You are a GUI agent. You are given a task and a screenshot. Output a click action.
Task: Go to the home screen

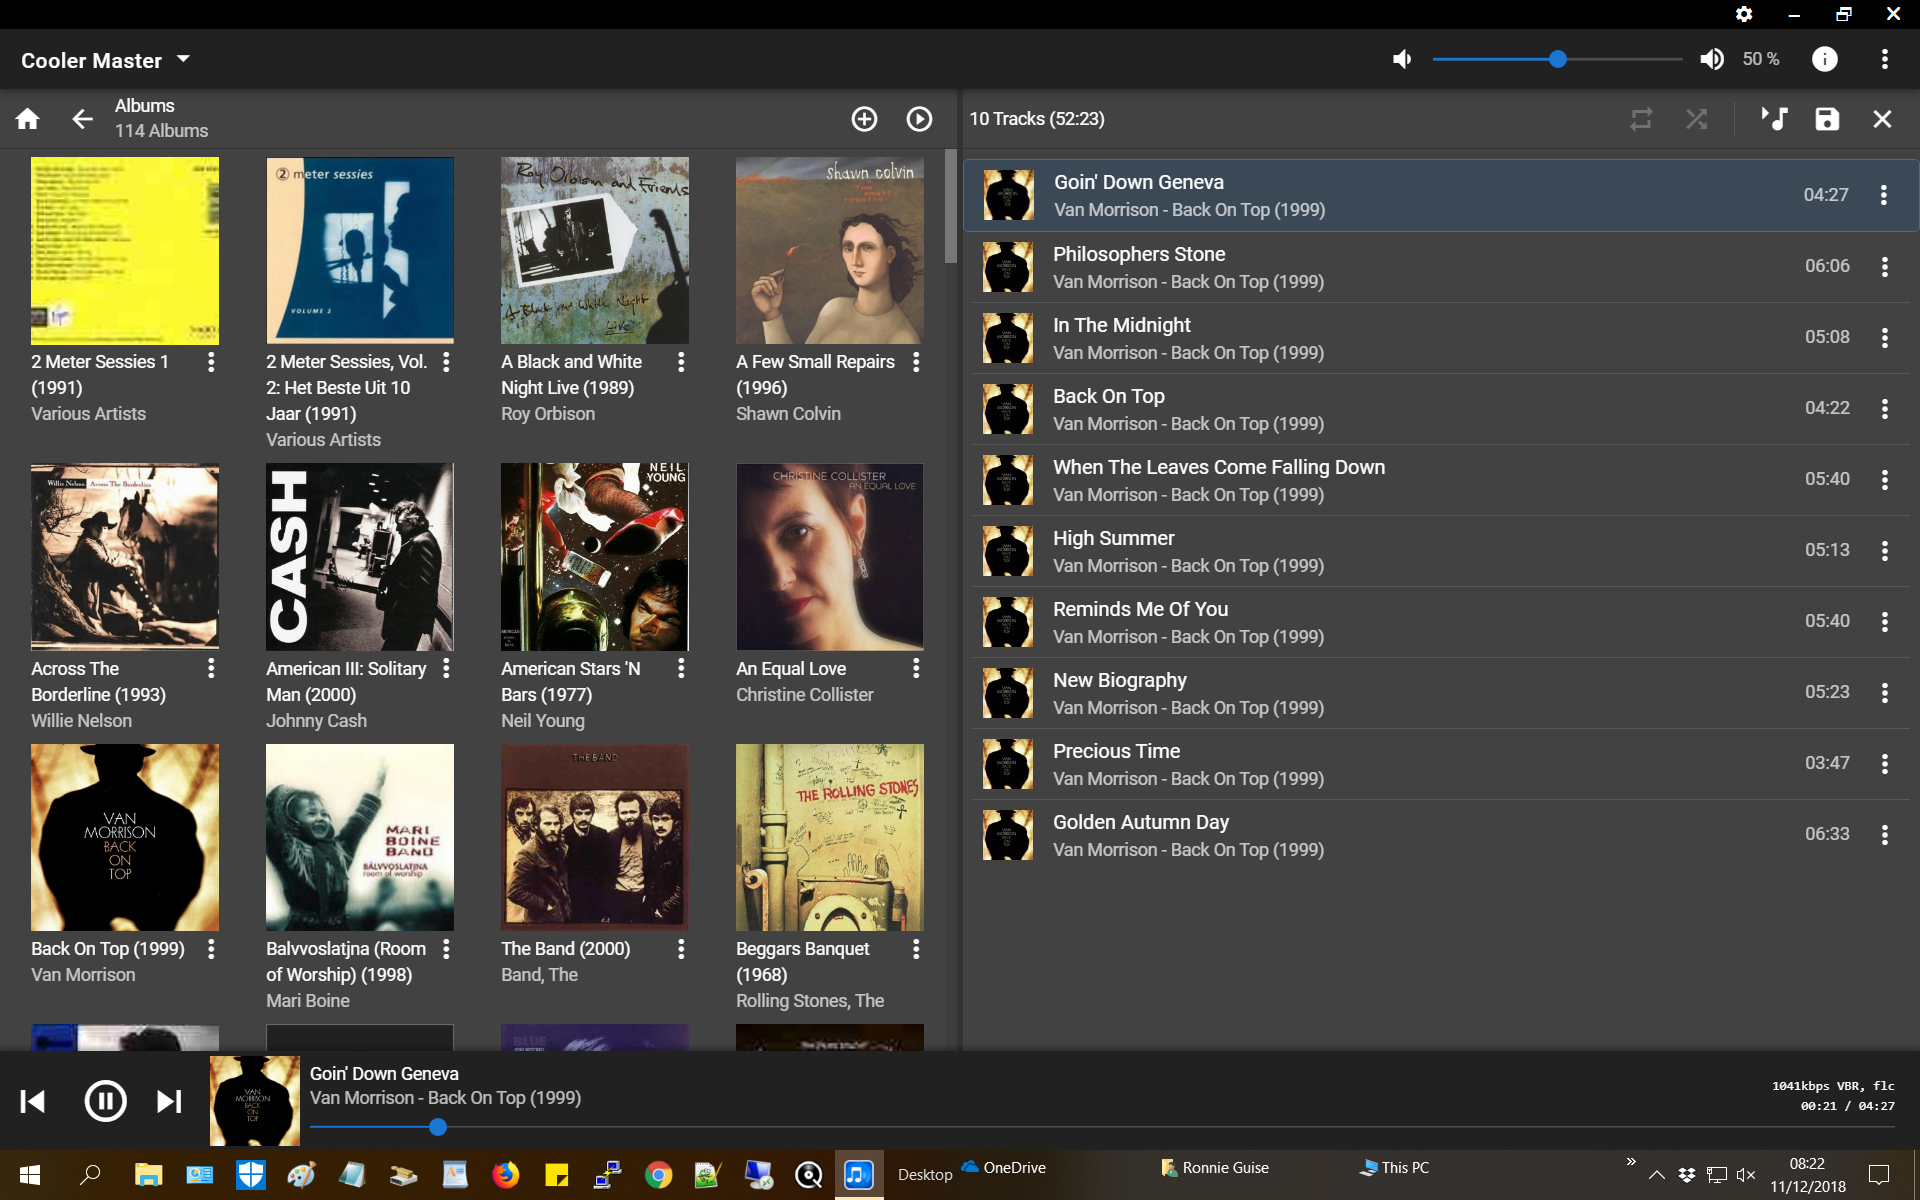click(28, 119)
